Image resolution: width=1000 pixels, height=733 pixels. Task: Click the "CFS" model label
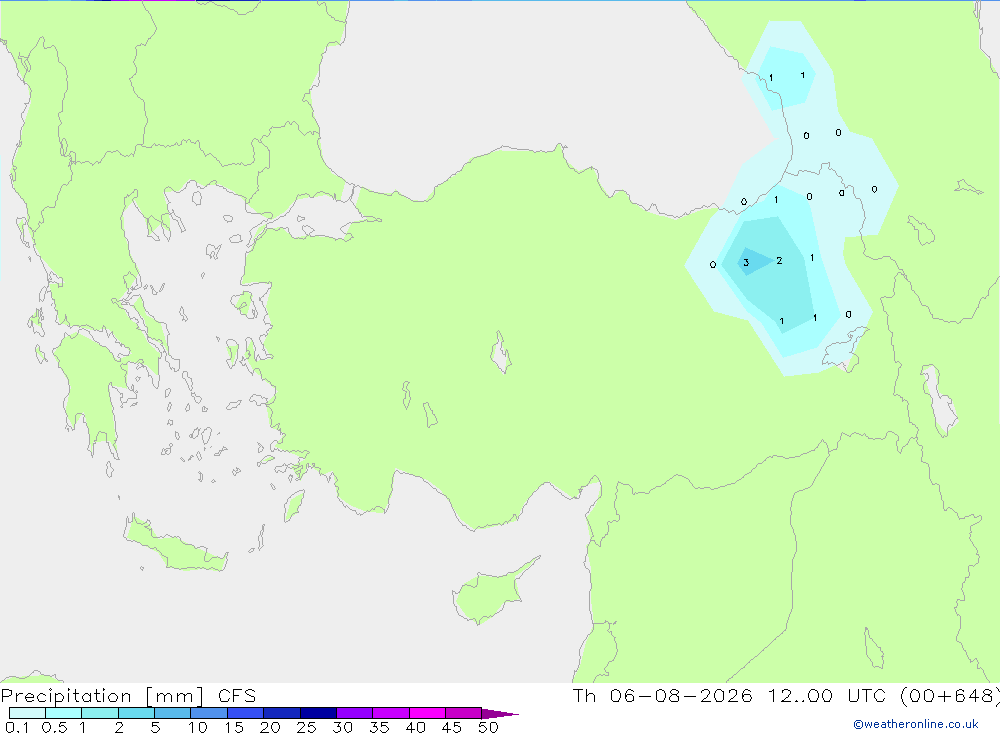click(237, 696)
